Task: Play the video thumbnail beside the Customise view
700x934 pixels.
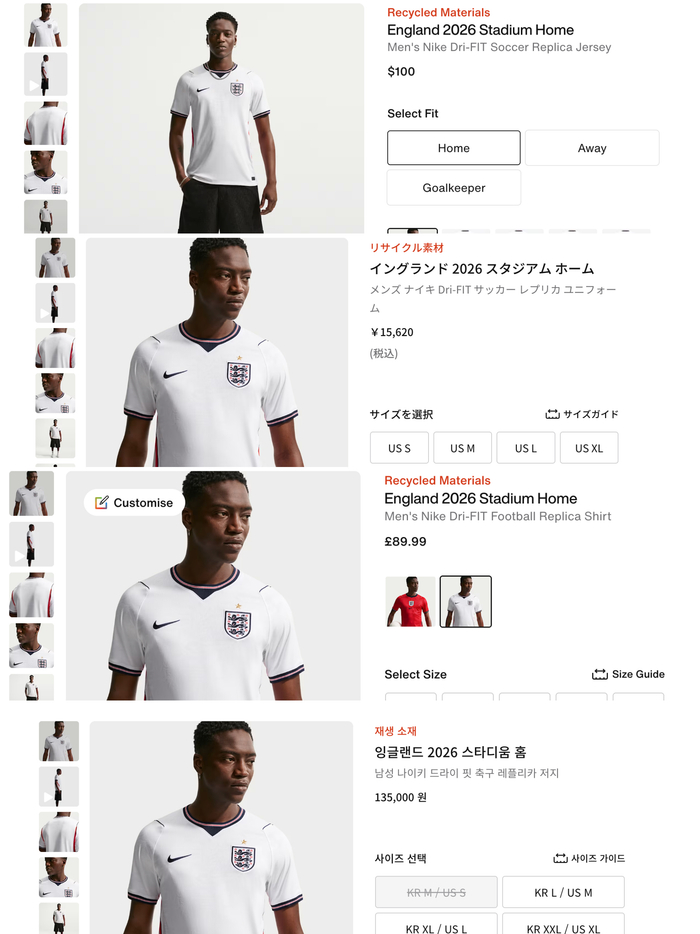Action: tap(31, 545)
